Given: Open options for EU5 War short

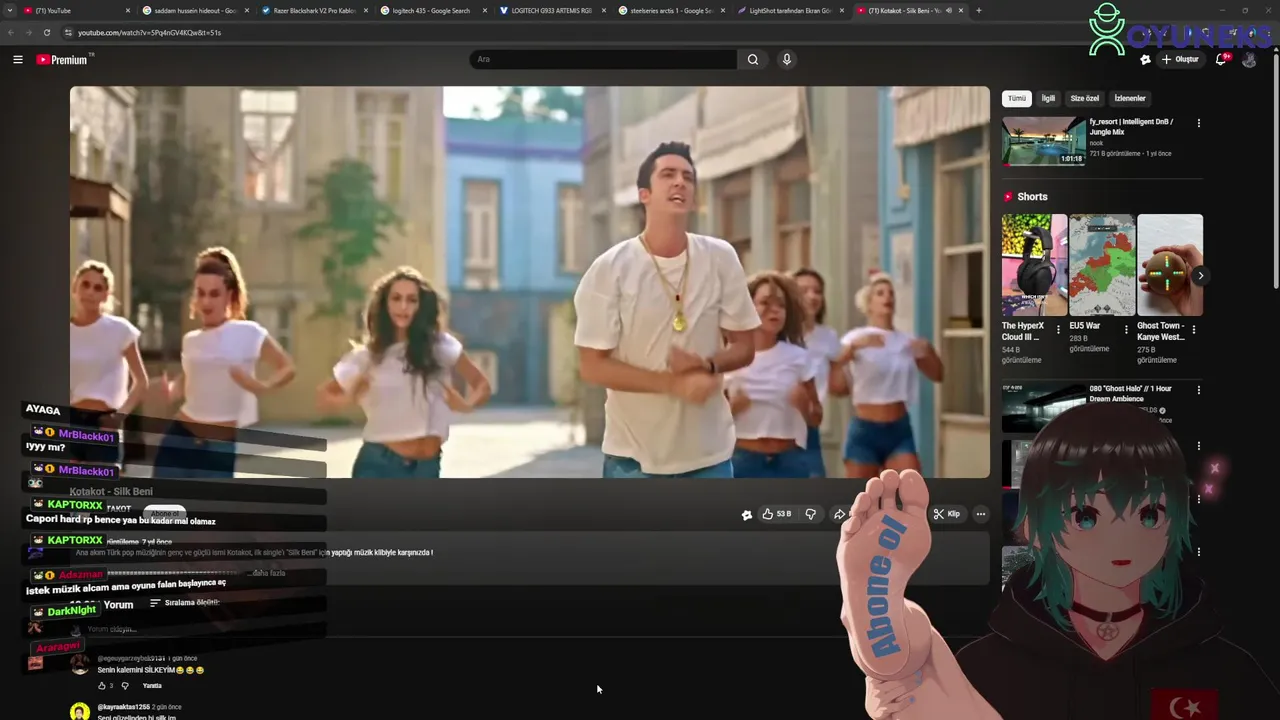Looking at the screenshot, I should pos(1126,329).
